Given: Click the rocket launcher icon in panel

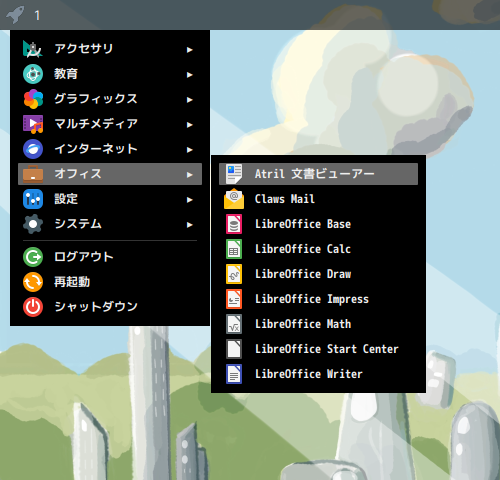Looking at the screenshot, I should [15, 15].
